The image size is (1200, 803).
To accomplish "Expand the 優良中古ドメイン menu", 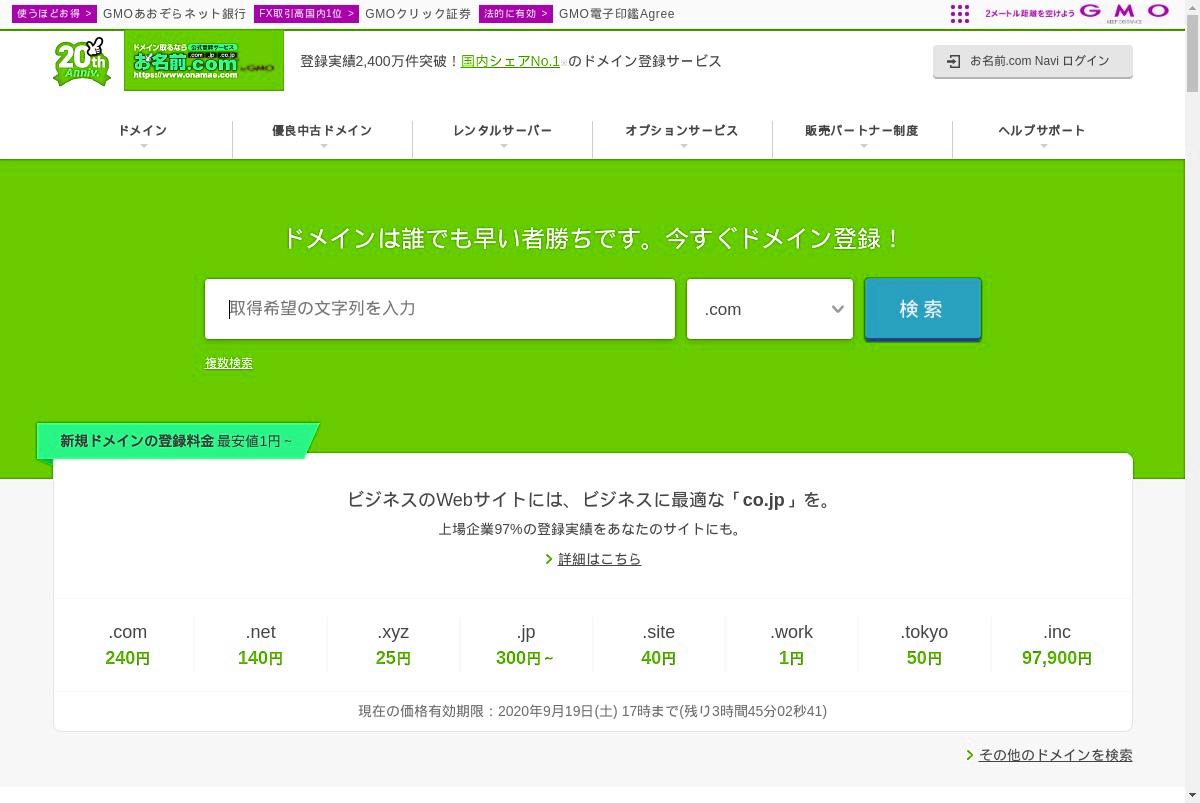I will coord(322,134).
